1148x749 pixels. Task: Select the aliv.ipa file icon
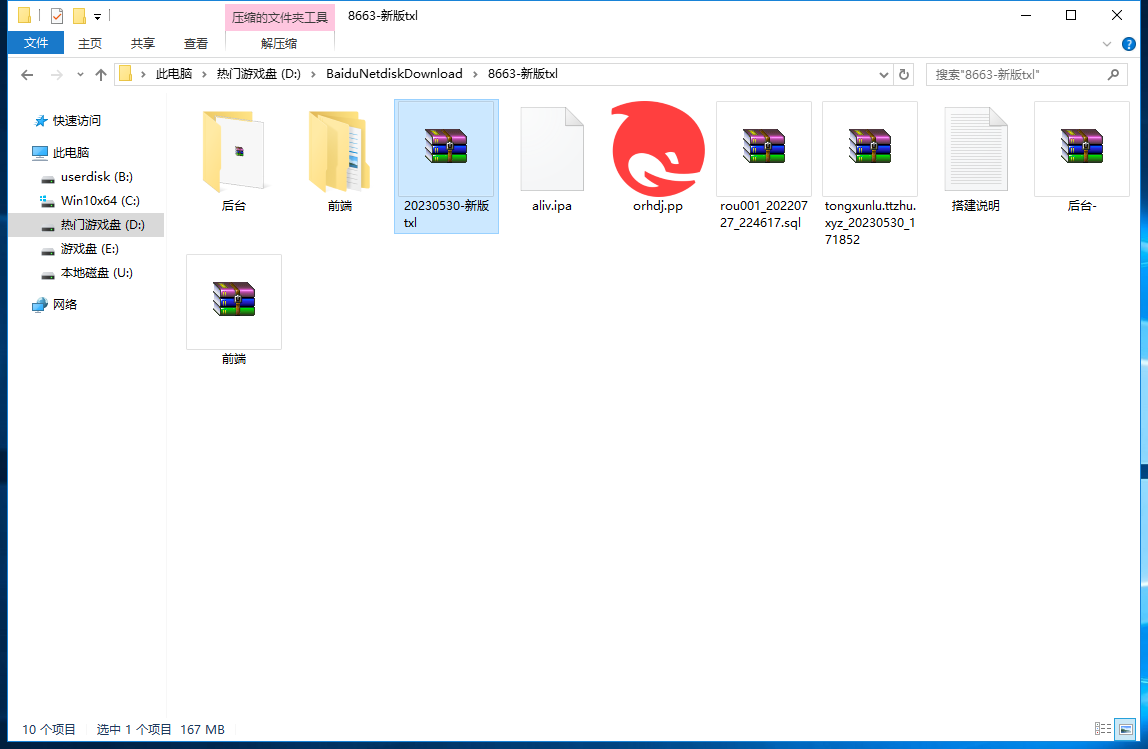(551, 150)
